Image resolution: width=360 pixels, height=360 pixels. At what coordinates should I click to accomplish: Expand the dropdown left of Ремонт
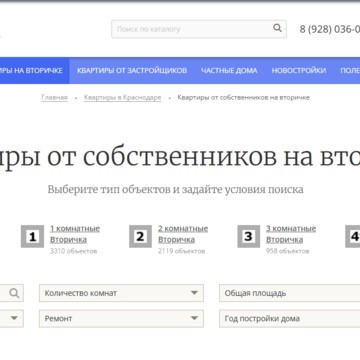12,318
